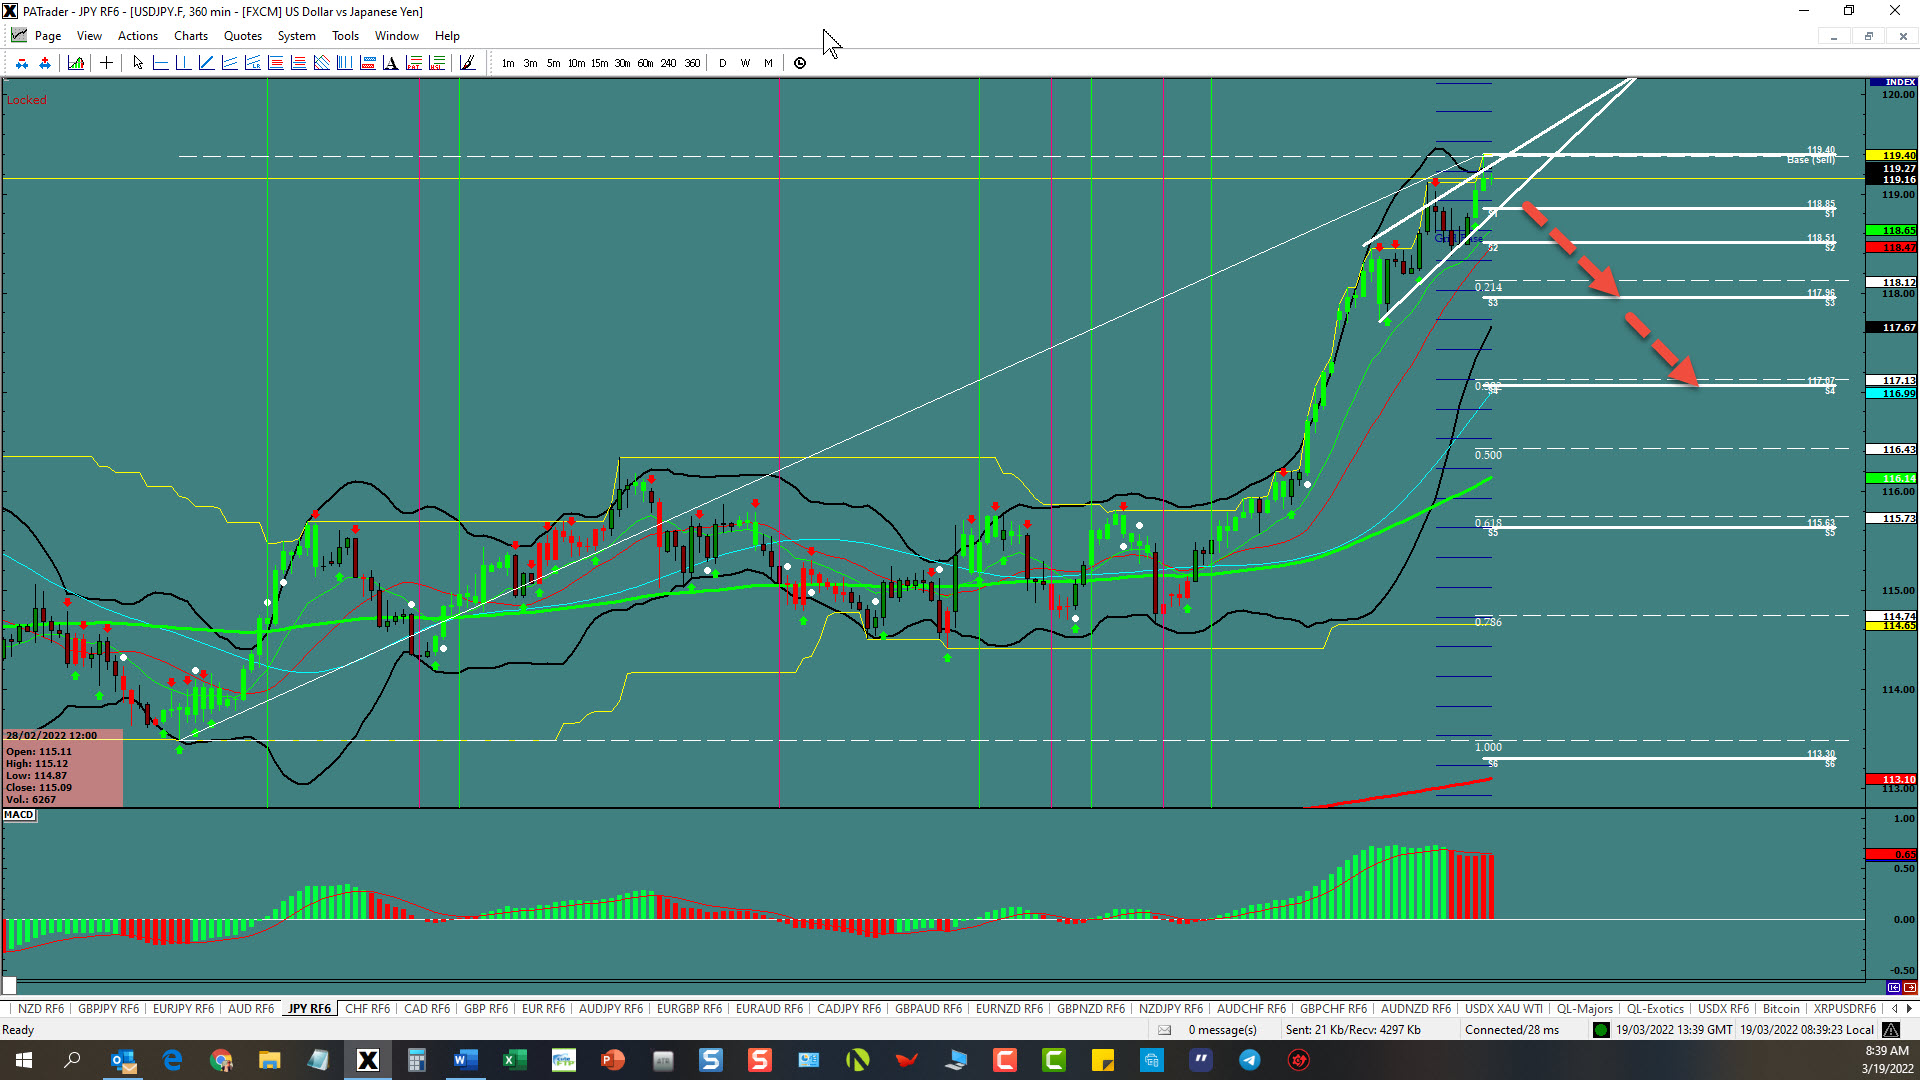Select the second red Fibonacci lines tool
Image resolution: width=1920 pixels, height=1080 pixels.
(298, 63)
